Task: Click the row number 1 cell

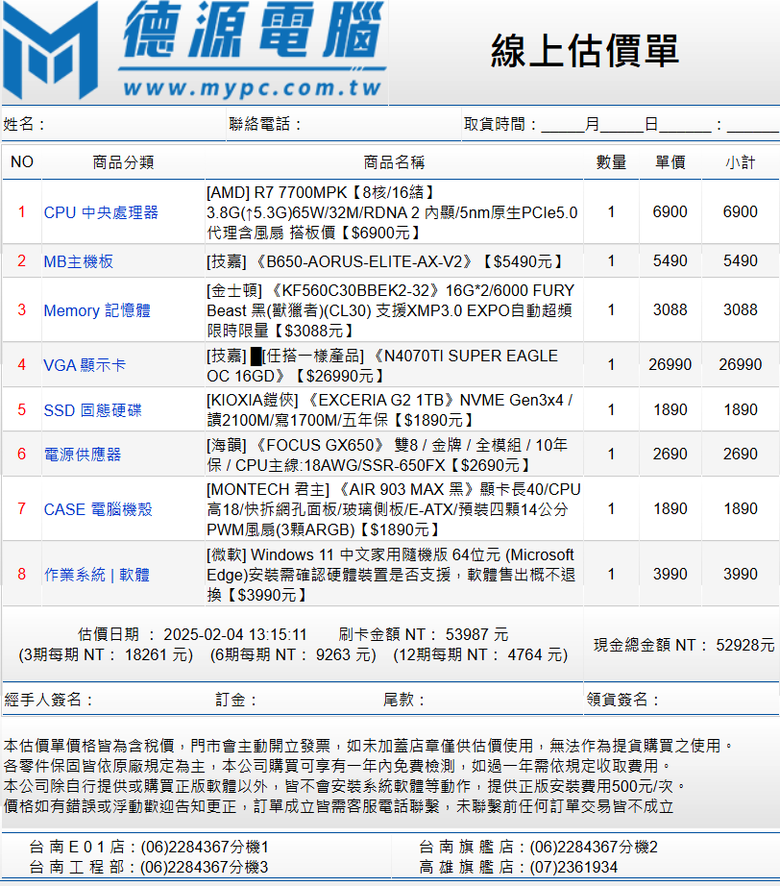Action: tap(21, 212)
